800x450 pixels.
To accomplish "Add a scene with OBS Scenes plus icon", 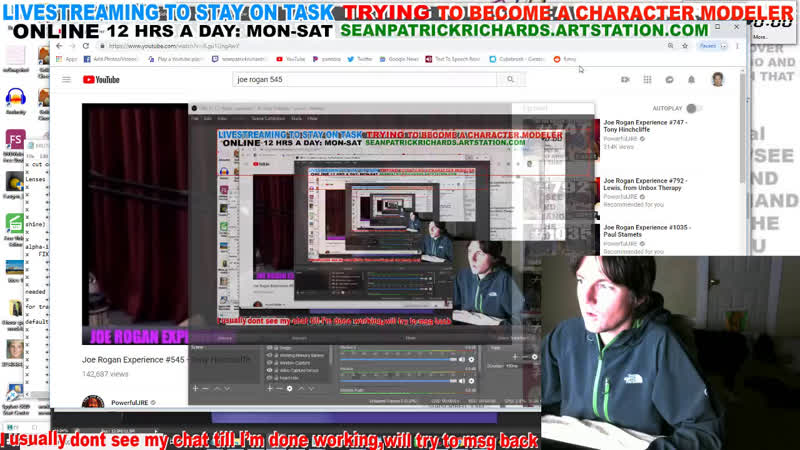I will (195, 389).
